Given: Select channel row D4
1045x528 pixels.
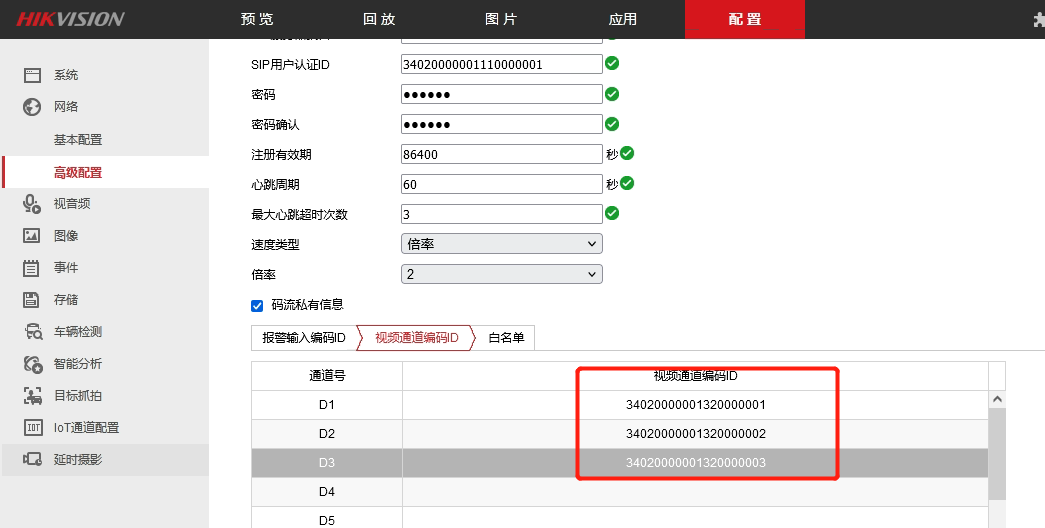Looking at the screenshot, I should pos(620,492).
